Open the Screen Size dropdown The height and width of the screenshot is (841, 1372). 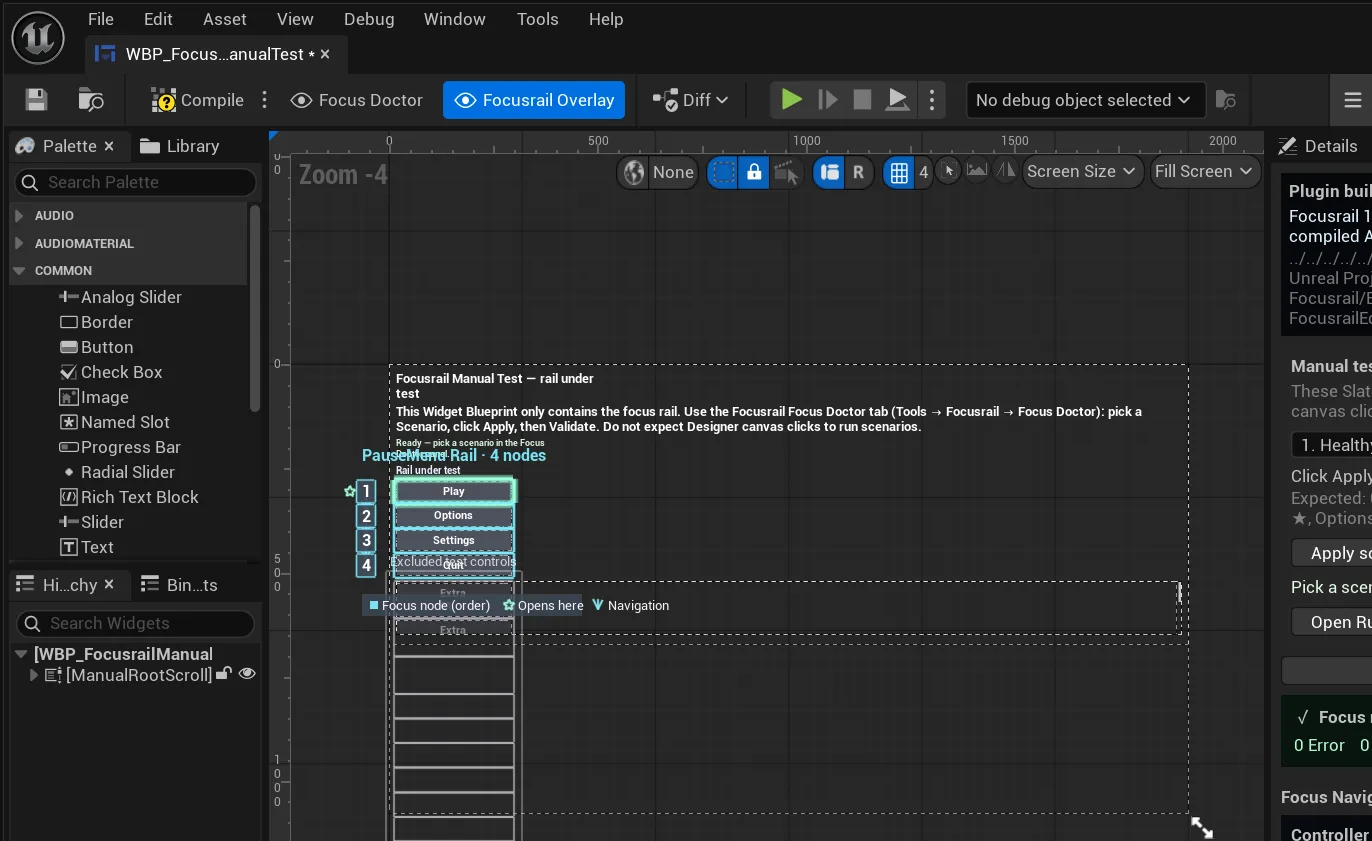pos(1083,171)
